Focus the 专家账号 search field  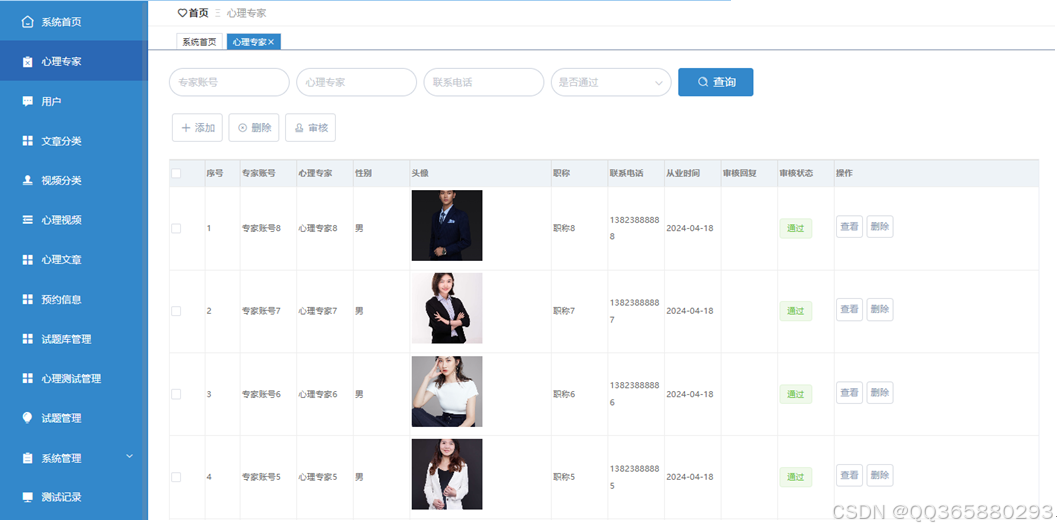(229, 82)
